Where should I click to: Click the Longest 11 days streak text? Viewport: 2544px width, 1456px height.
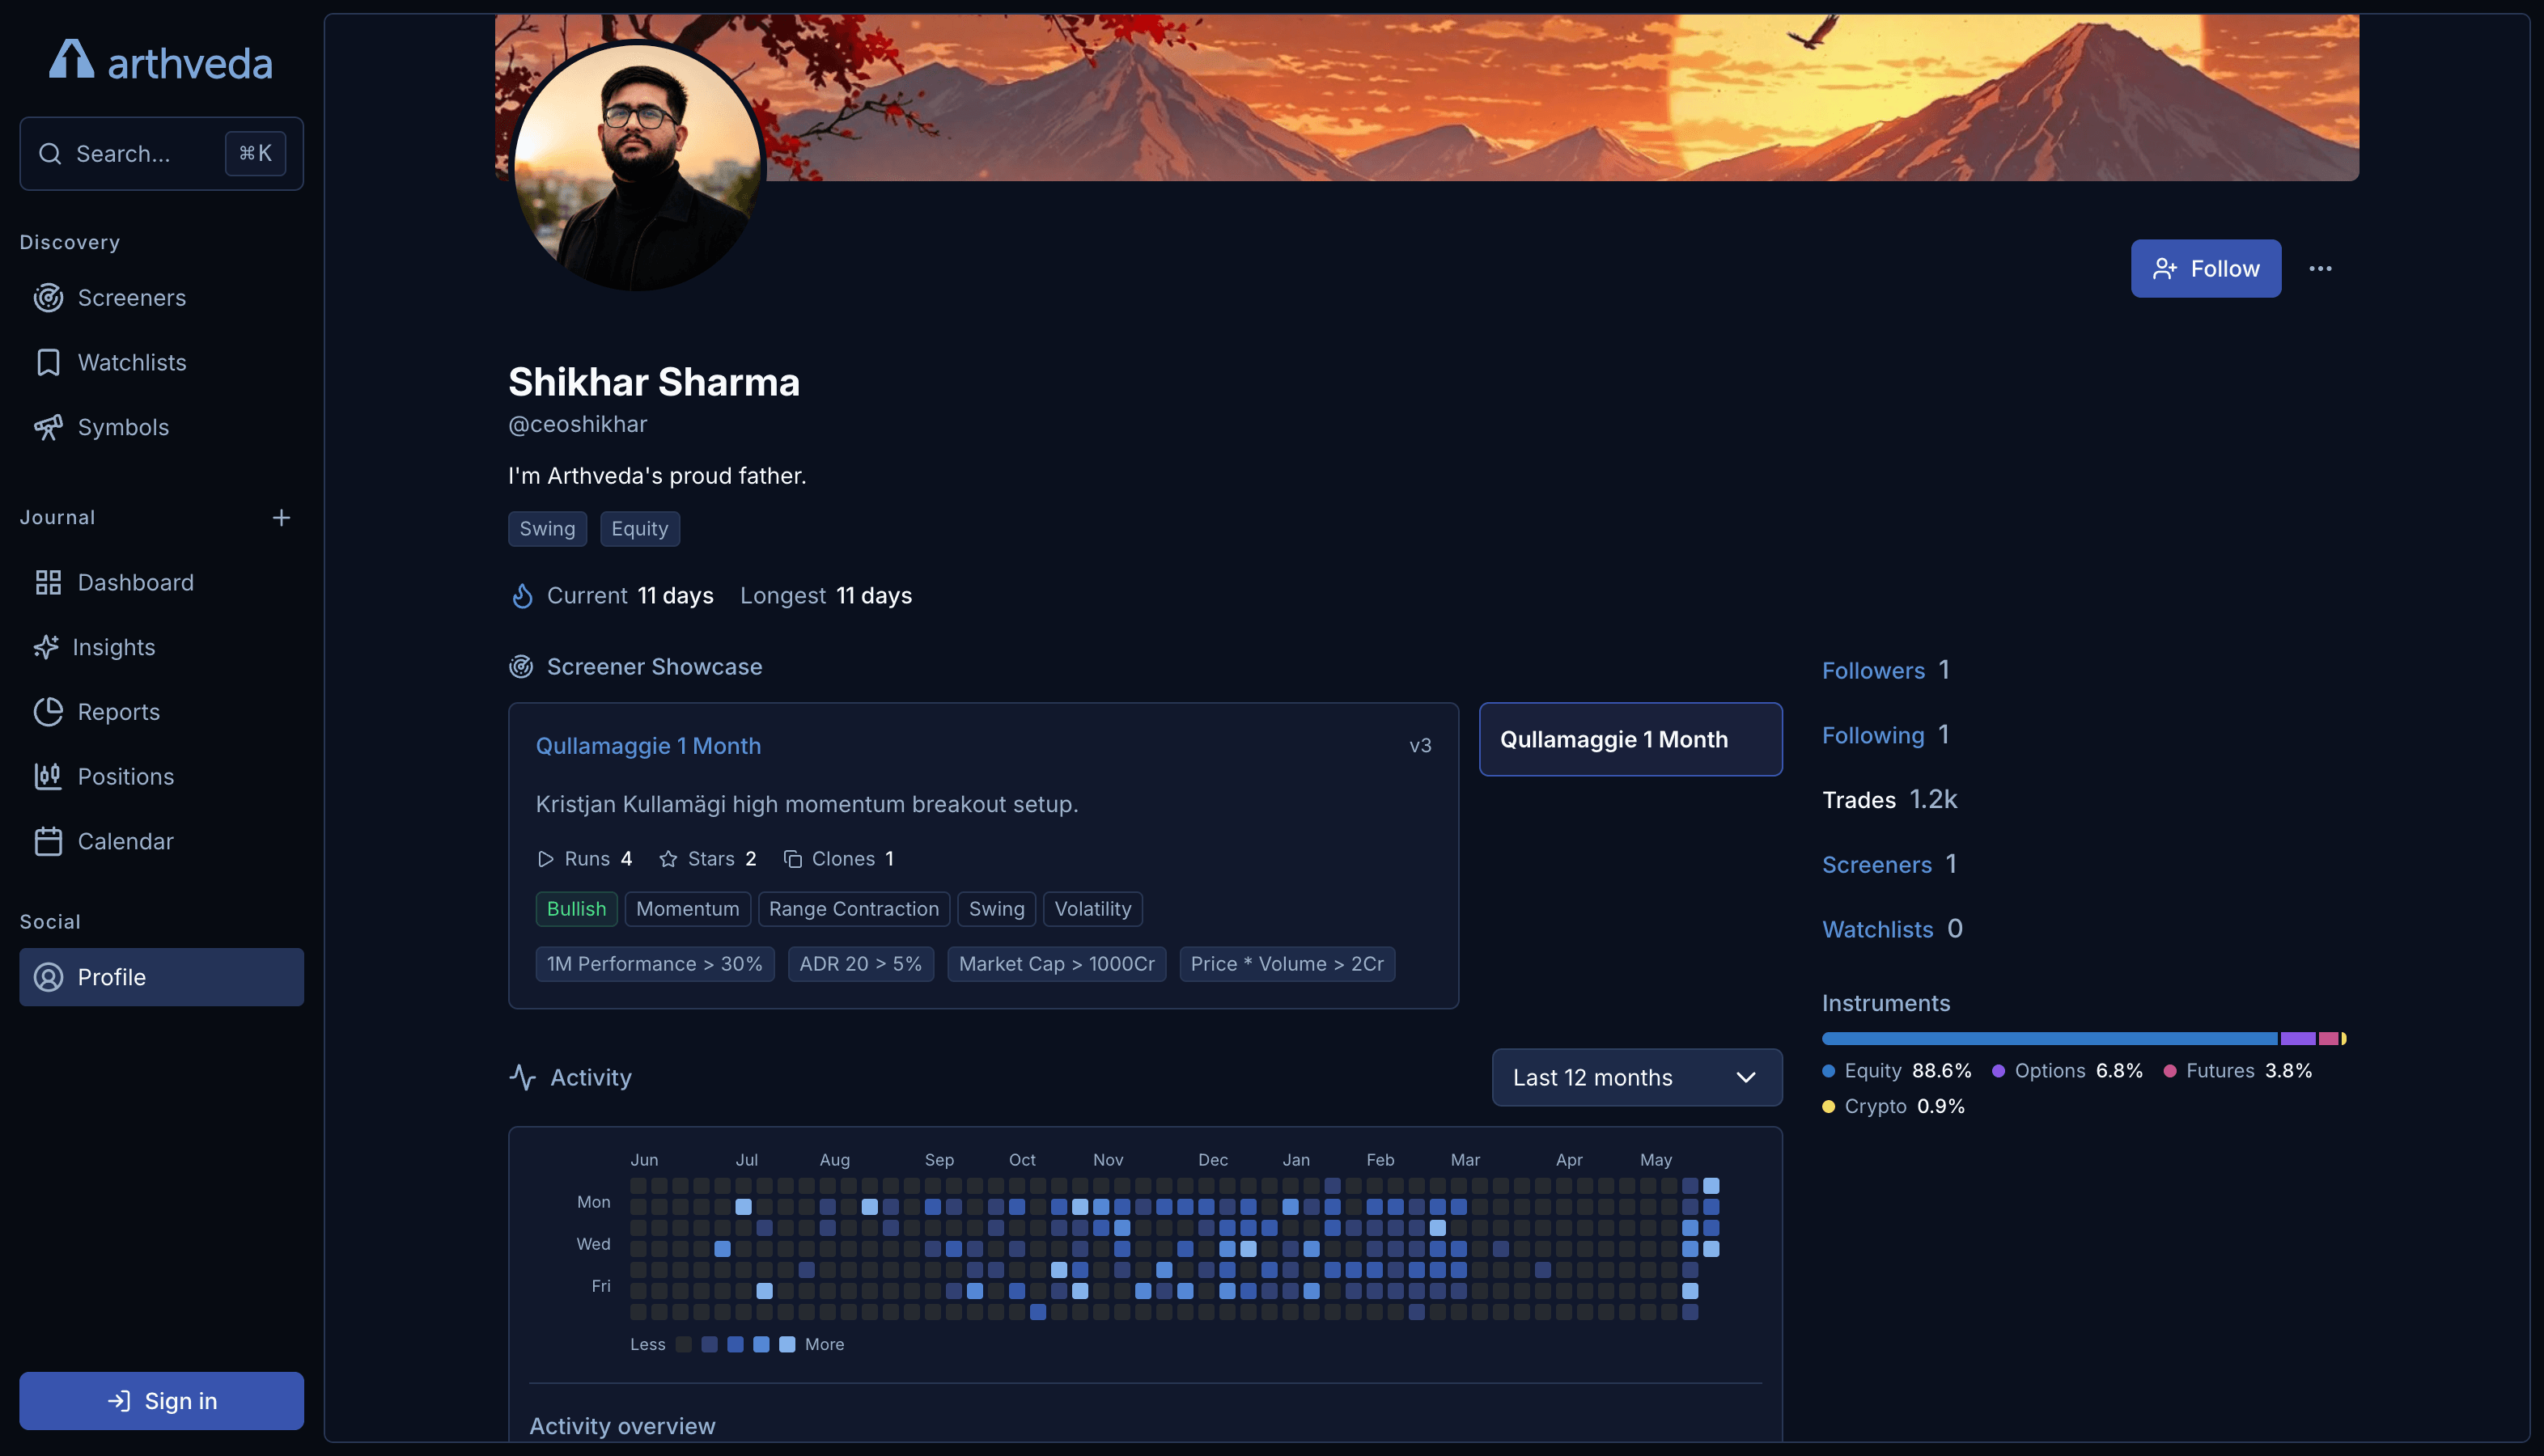point(826,596)
